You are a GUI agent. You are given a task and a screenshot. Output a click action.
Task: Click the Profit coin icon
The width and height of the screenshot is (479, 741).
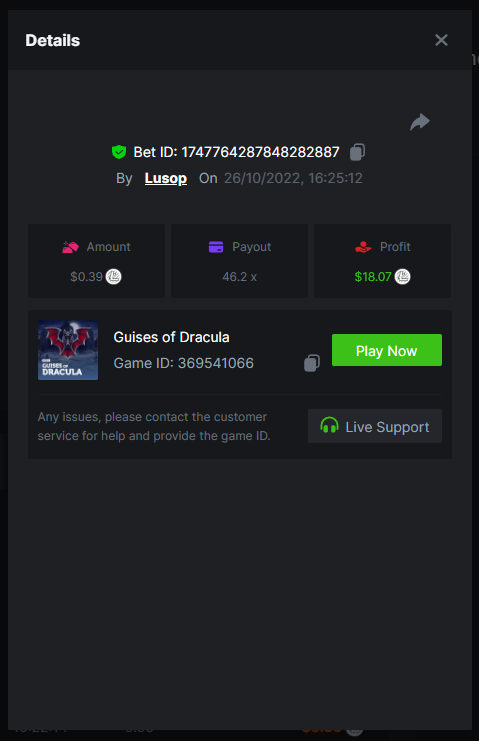pyautogui.click(x=402, y=276)
